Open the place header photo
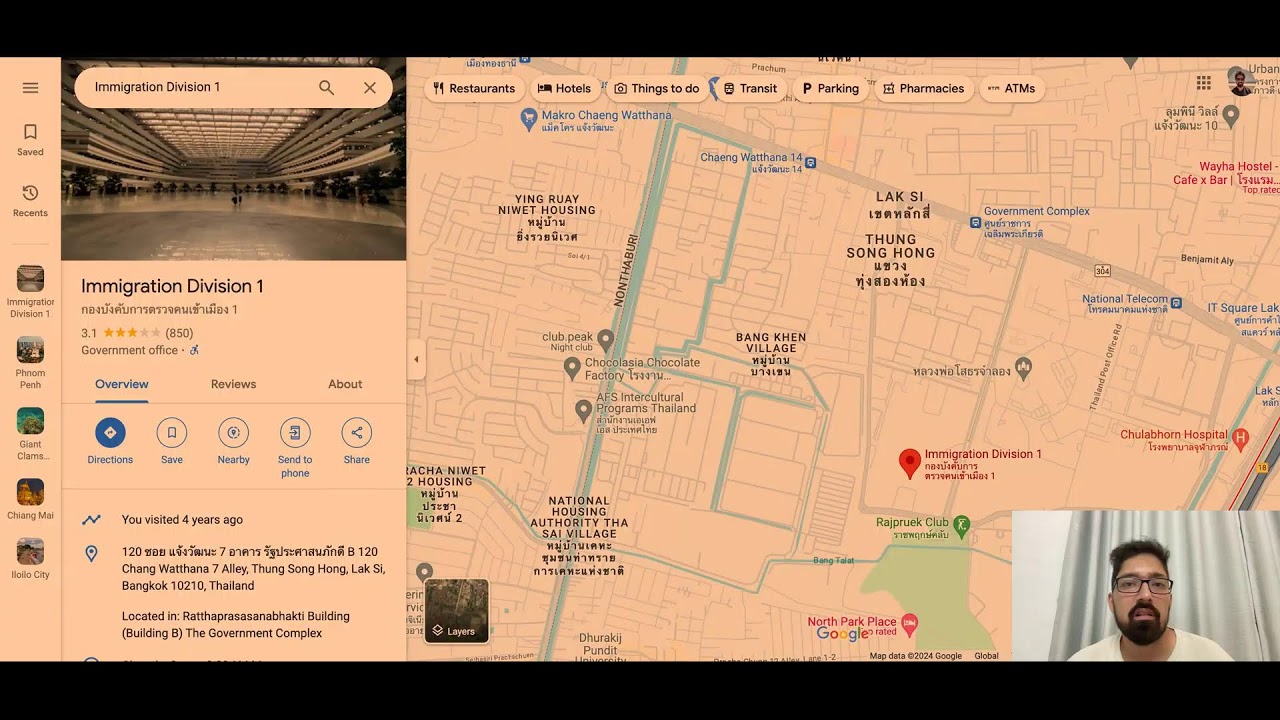 [x=234, y=159]
